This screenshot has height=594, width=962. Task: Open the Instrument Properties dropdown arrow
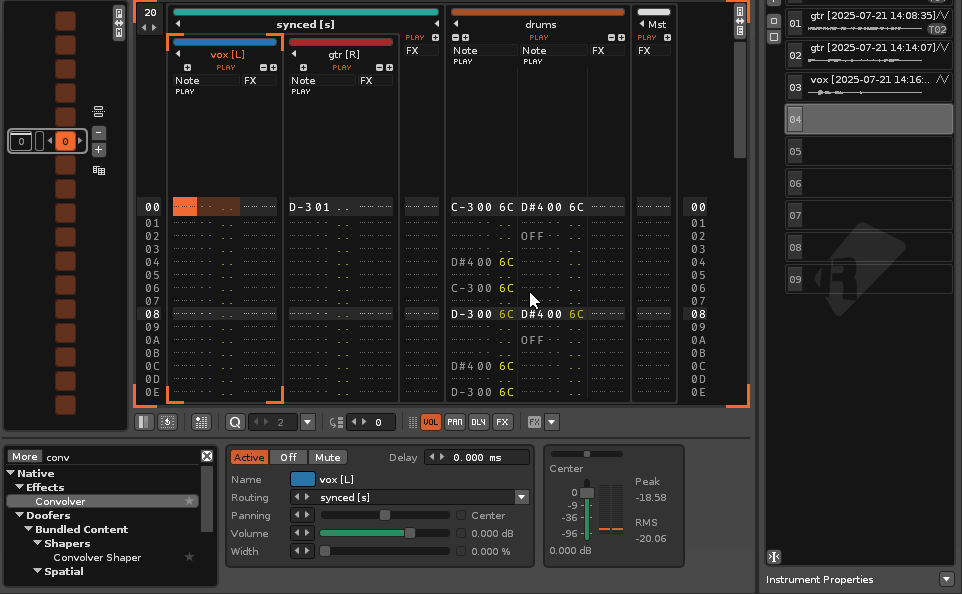(x=947, y=579)
